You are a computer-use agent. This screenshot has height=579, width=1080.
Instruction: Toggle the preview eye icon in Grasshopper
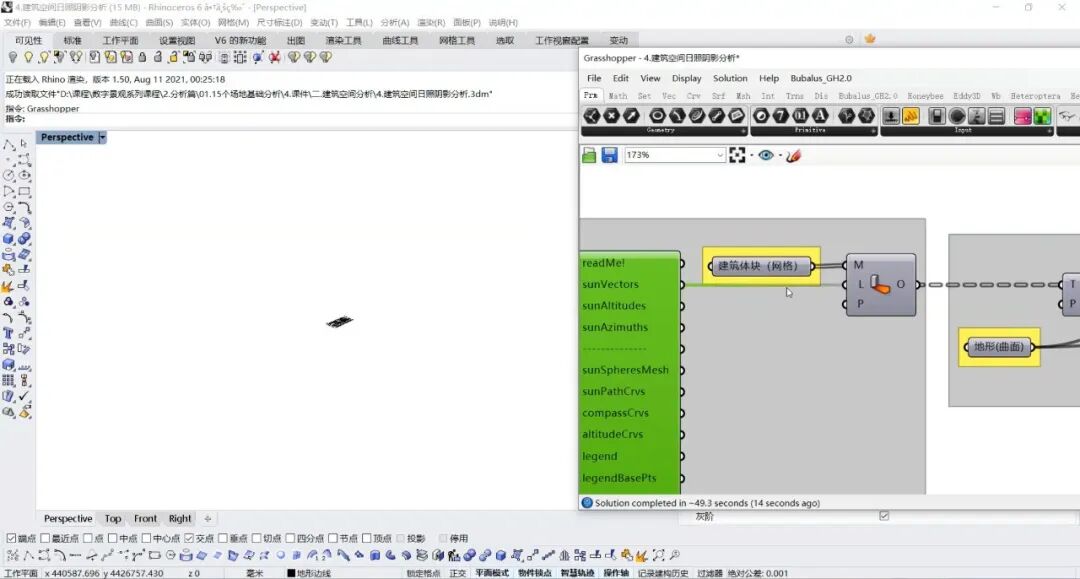(766, 156)
